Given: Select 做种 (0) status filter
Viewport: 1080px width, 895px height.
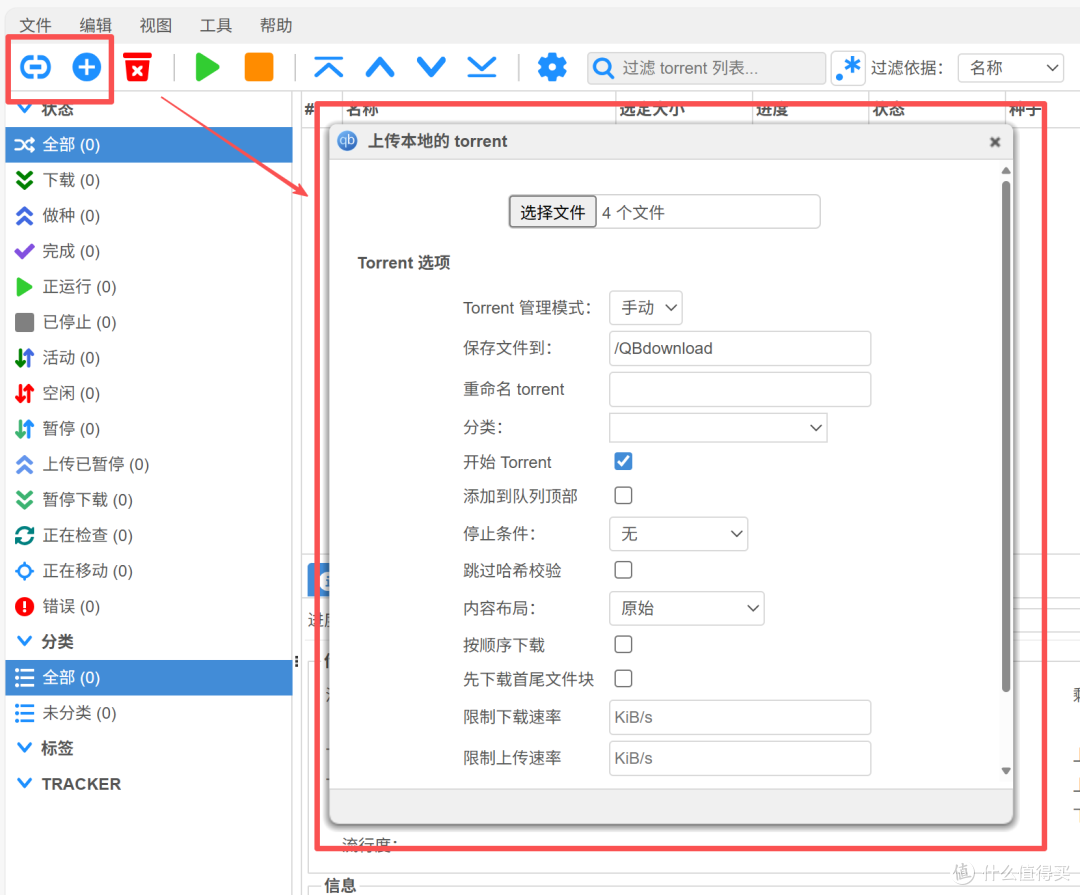Looking at the screenshot, I should point(149,216).
